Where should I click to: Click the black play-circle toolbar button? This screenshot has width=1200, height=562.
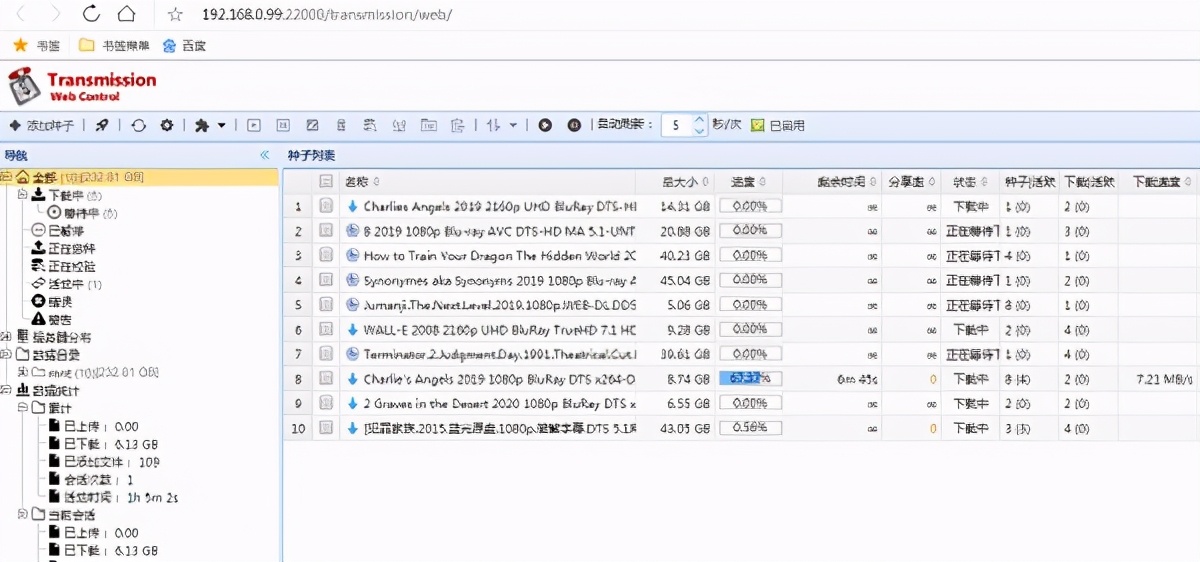point(545,125)
